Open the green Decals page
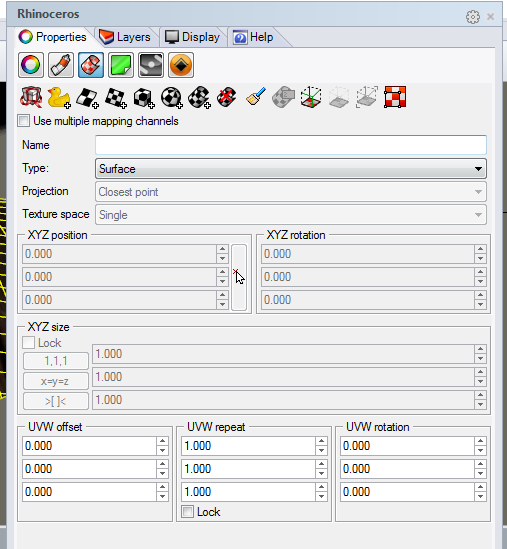 pyautogui.click(x=121, y=65)
